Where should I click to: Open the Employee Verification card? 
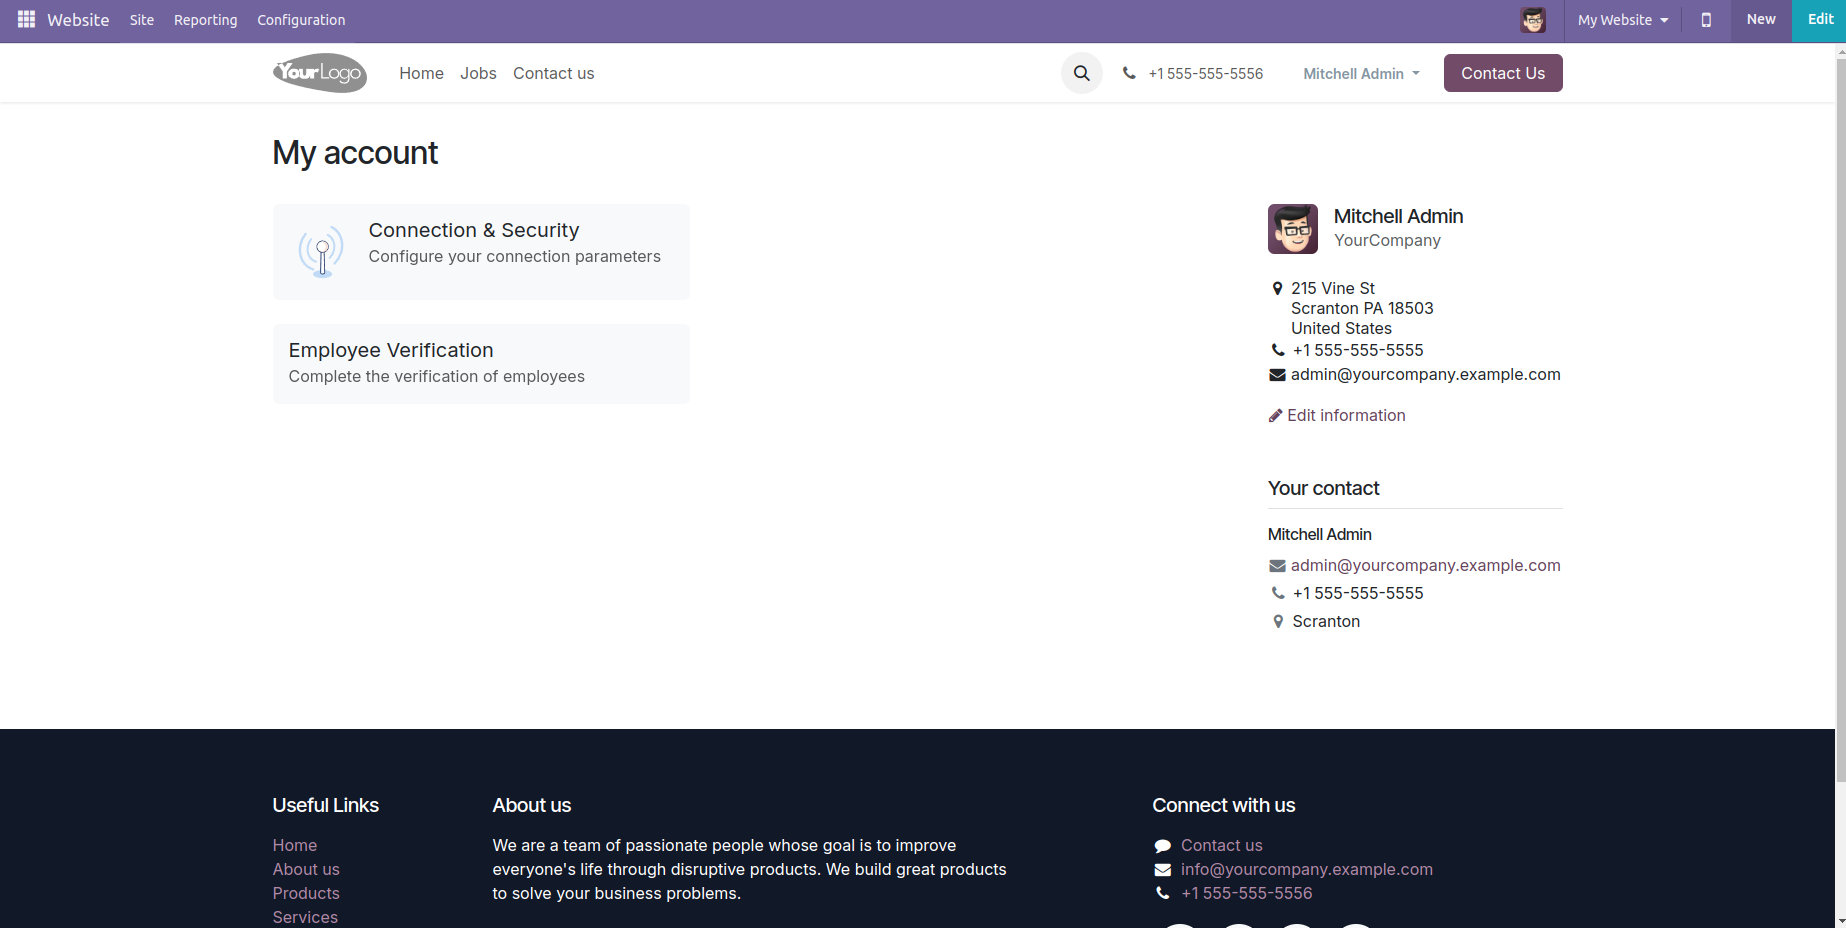point(481,363)
